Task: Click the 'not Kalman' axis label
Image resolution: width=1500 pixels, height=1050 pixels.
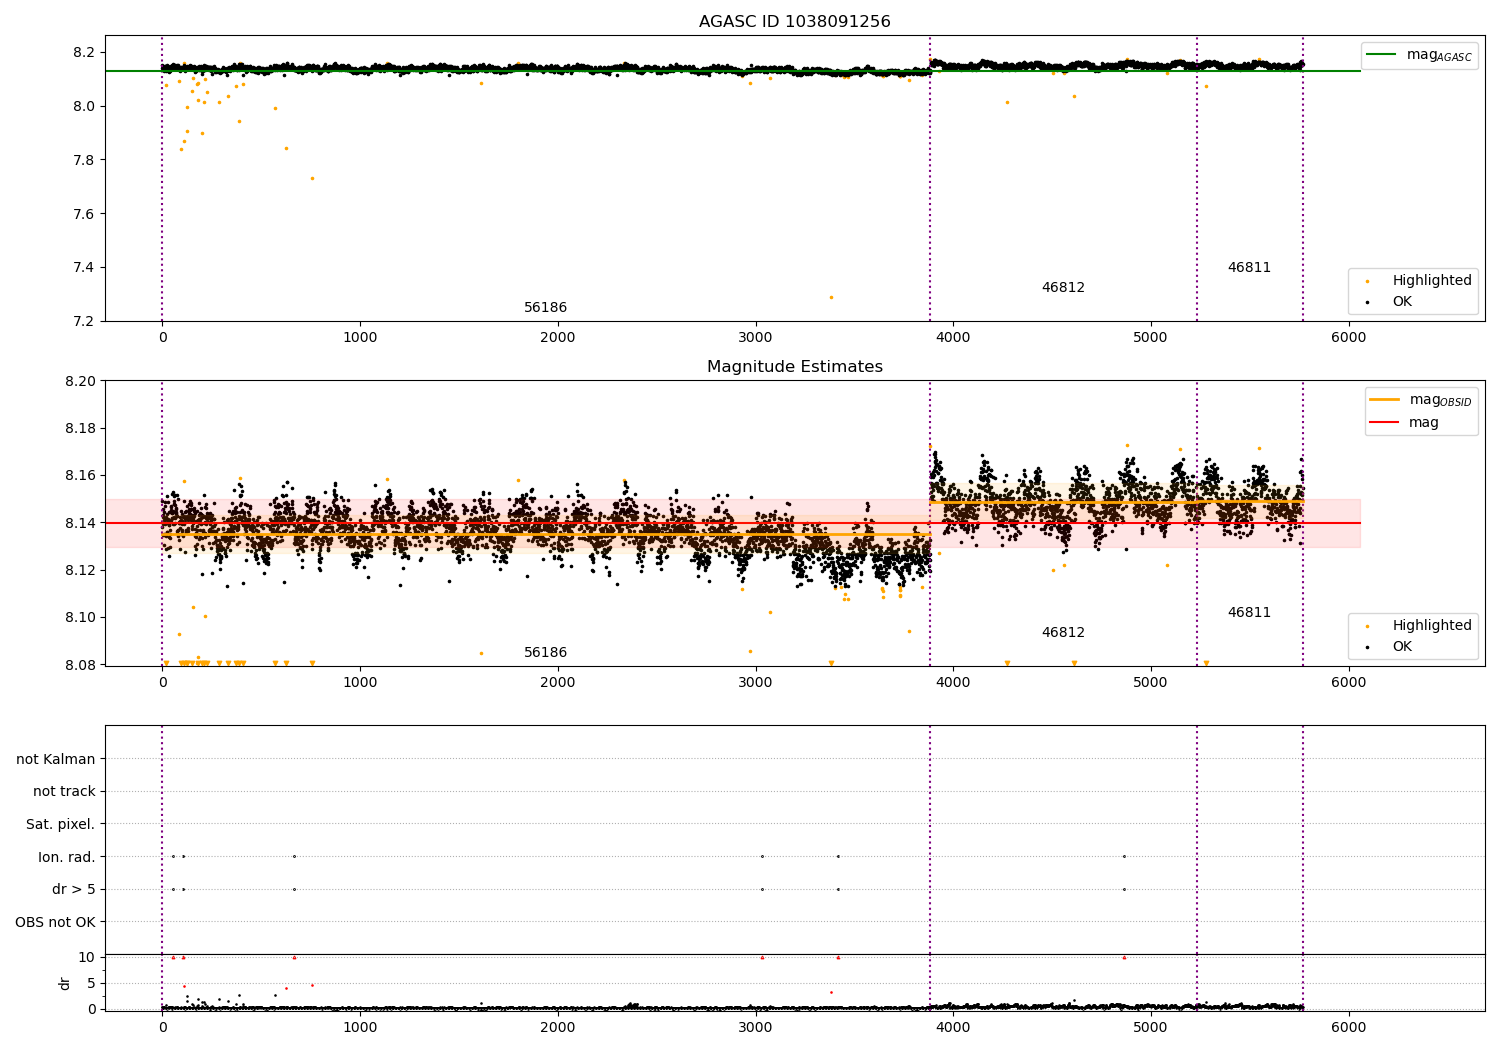Action: pyautogui.click(x=56, y=759)
